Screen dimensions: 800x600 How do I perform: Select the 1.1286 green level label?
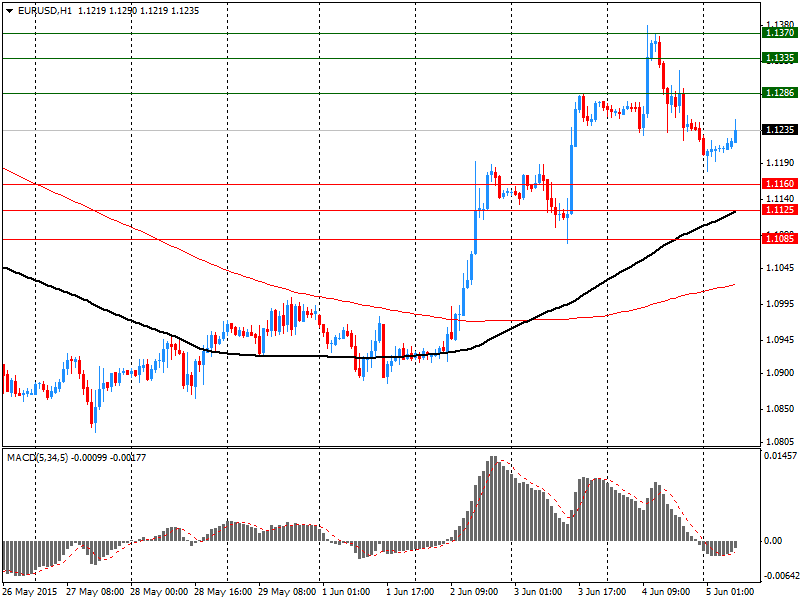point(779,93)
